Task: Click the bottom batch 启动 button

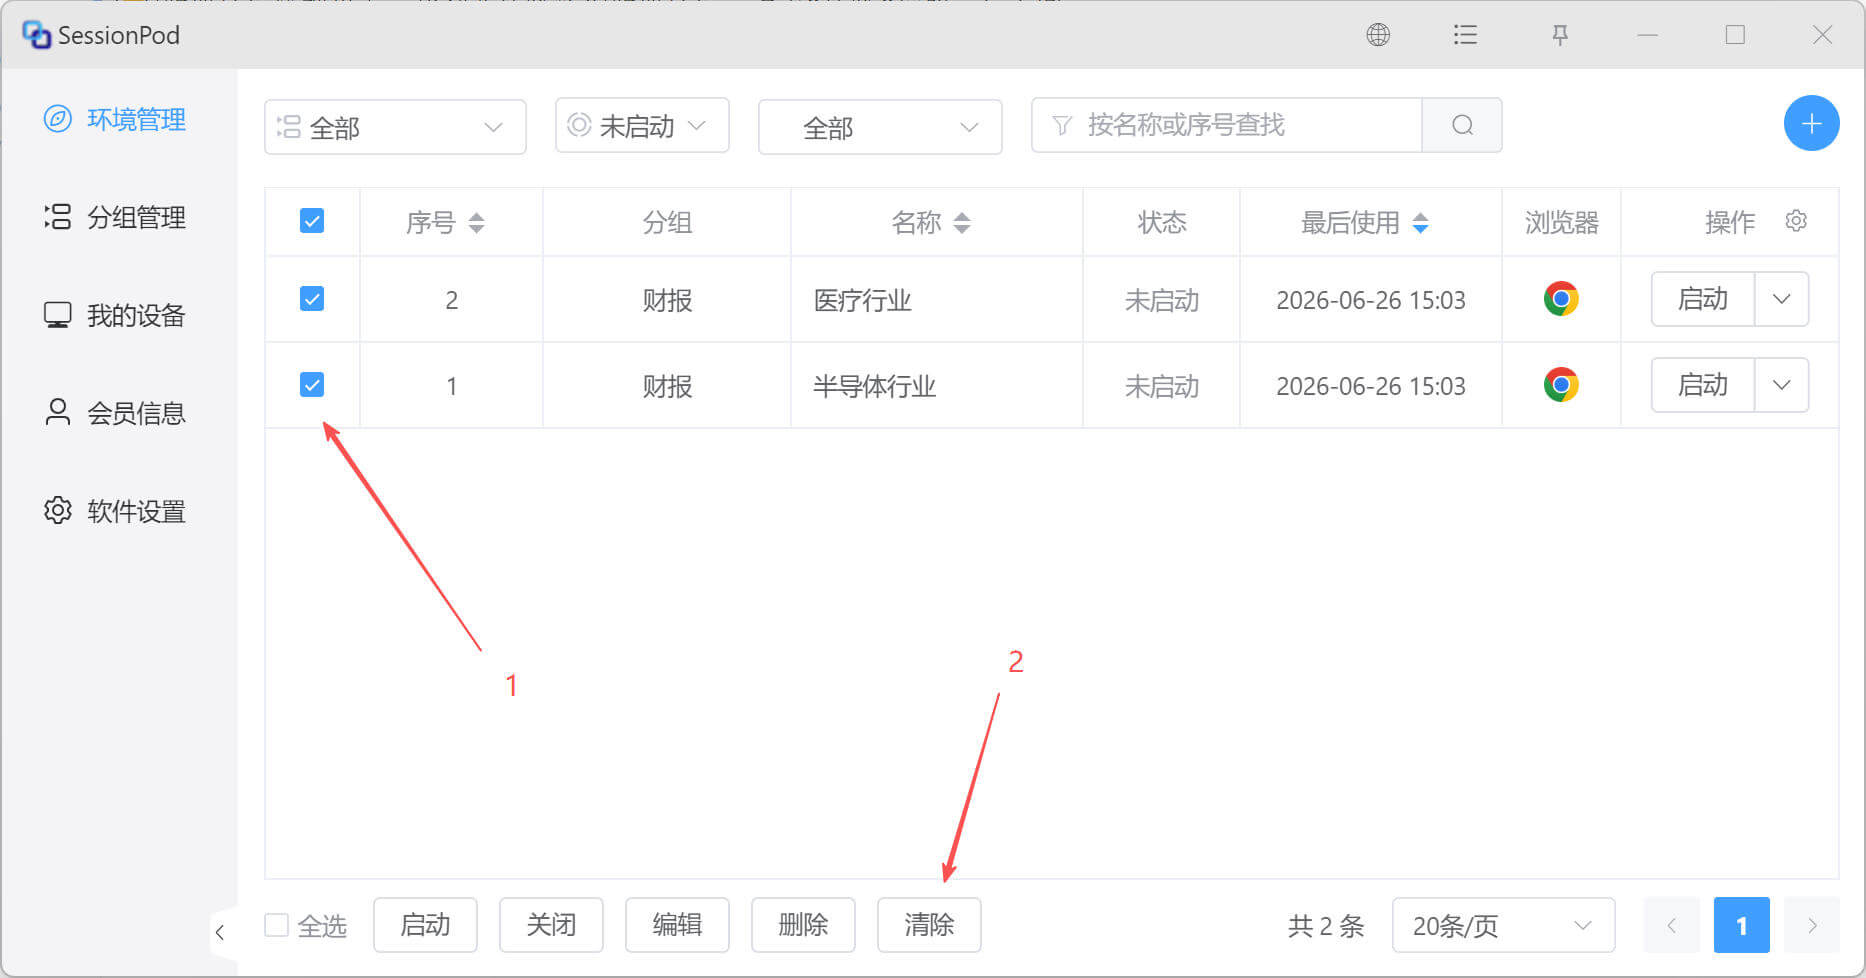Action: click(425, 925)
